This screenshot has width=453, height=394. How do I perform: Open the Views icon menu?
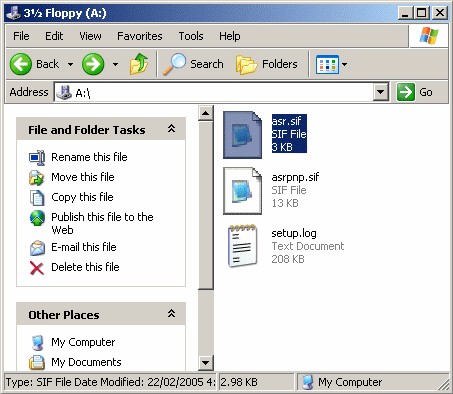pyautogui.click(x=327, y=64)
